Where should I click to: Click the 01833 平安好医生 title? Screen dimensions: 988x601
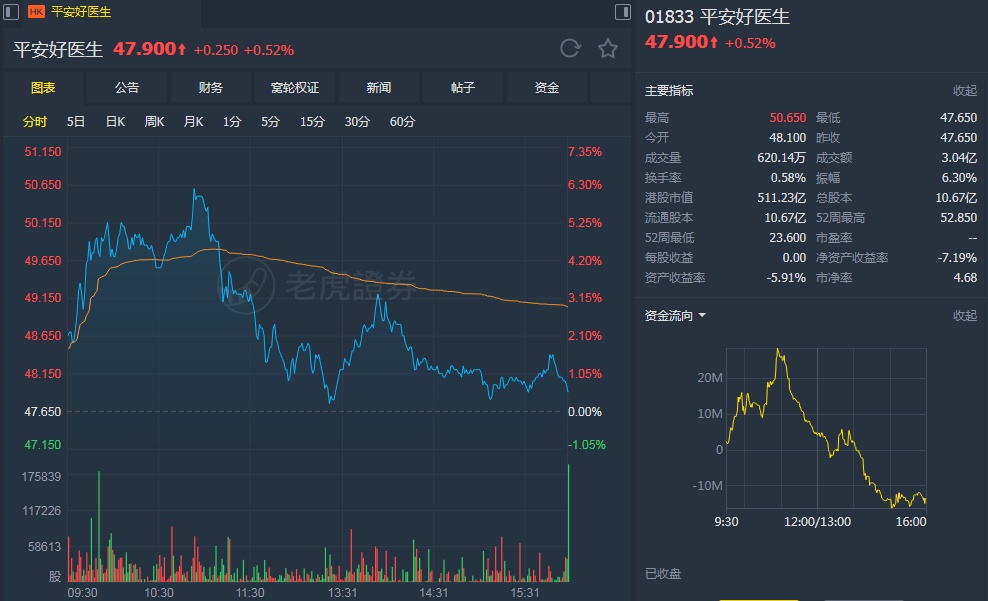pos(717,16)
